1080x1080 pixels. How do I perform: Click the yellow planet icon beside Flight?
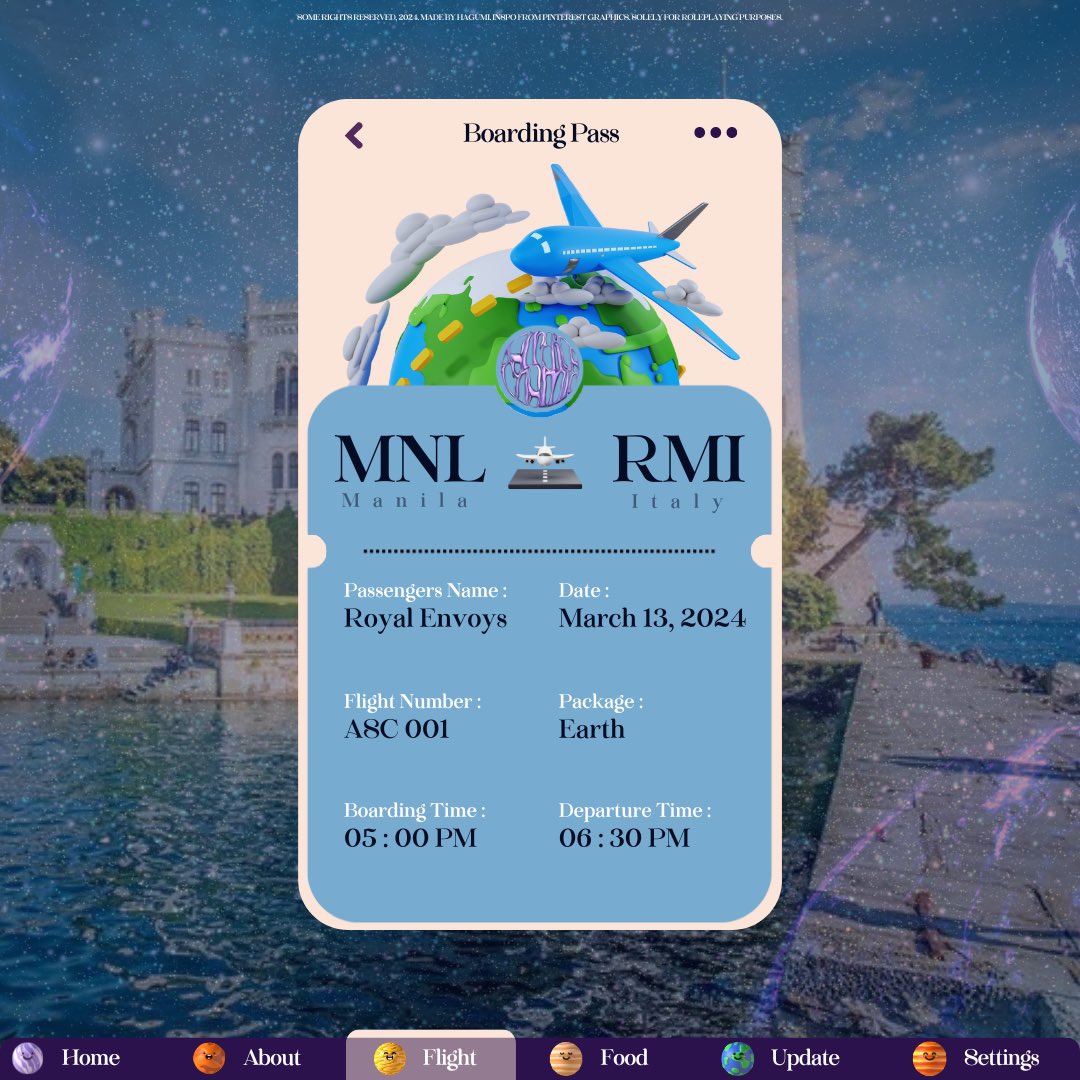pyautogui.click(x=389, y=1059)
